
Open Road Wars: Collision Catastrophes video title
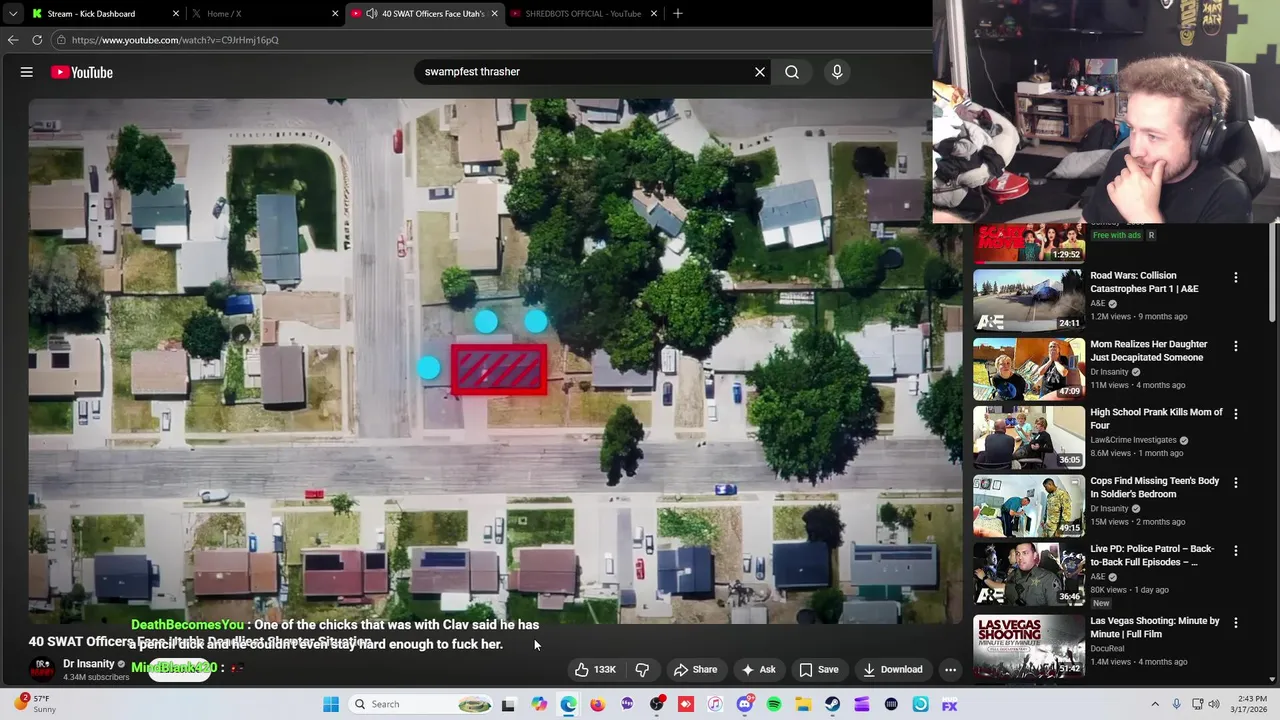tap(1145, 282)
